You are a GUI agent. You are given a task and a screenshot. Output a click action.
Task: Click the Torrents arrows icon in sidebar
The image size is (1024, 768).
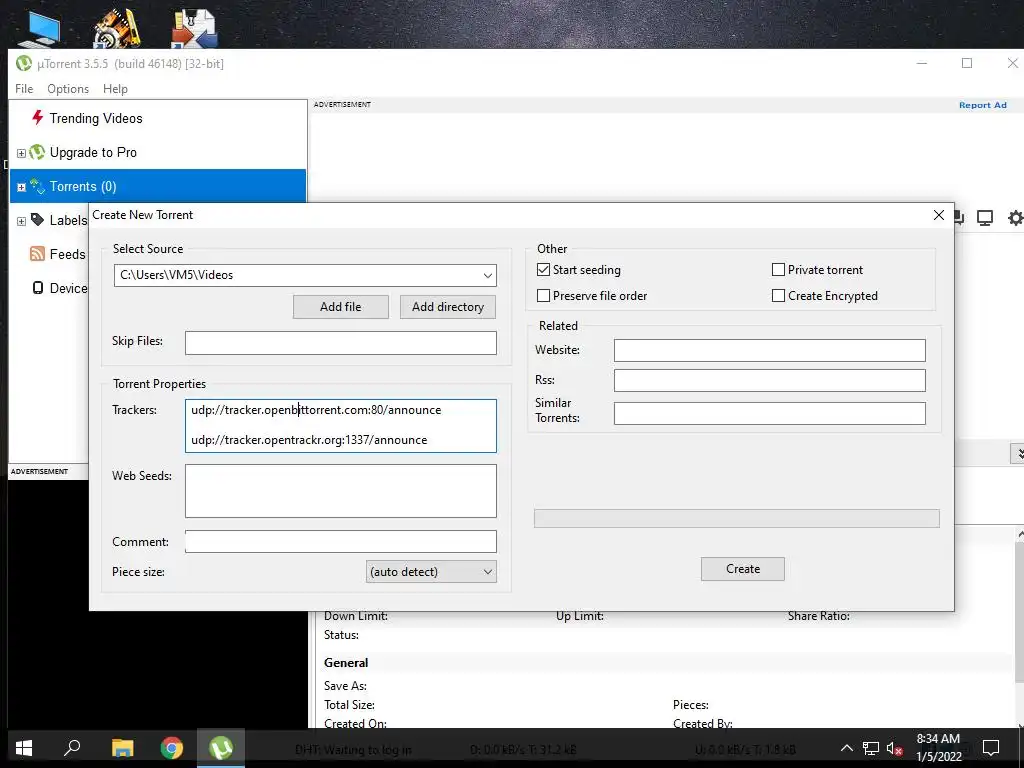(x=37, y=186)
